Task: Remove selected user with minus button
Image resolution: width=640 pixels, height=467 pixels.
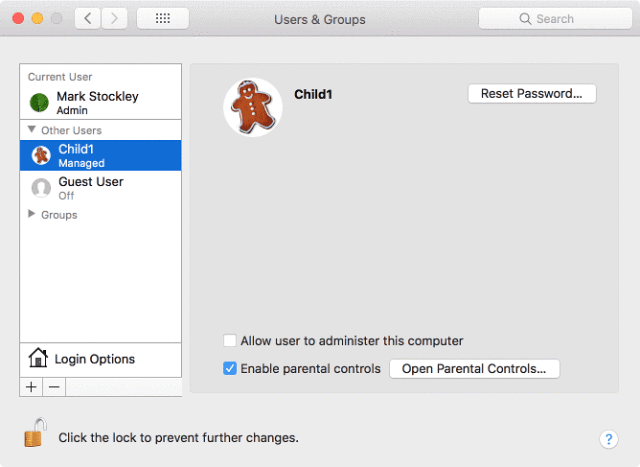Action: [x=54, y=387]
